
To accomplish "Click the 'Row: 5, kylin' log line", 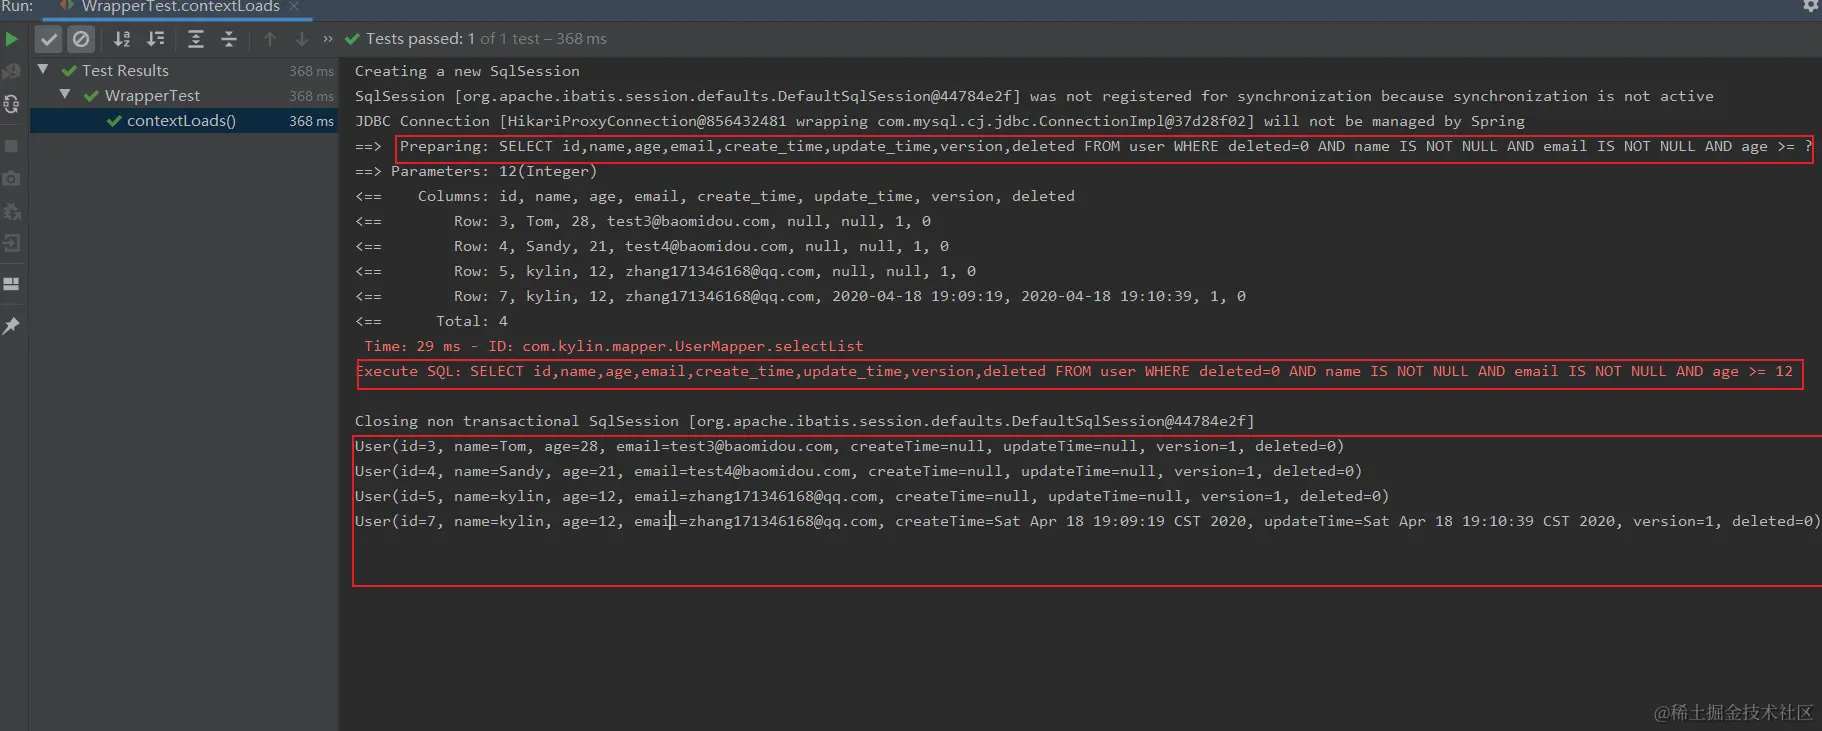I will (665, 271).
